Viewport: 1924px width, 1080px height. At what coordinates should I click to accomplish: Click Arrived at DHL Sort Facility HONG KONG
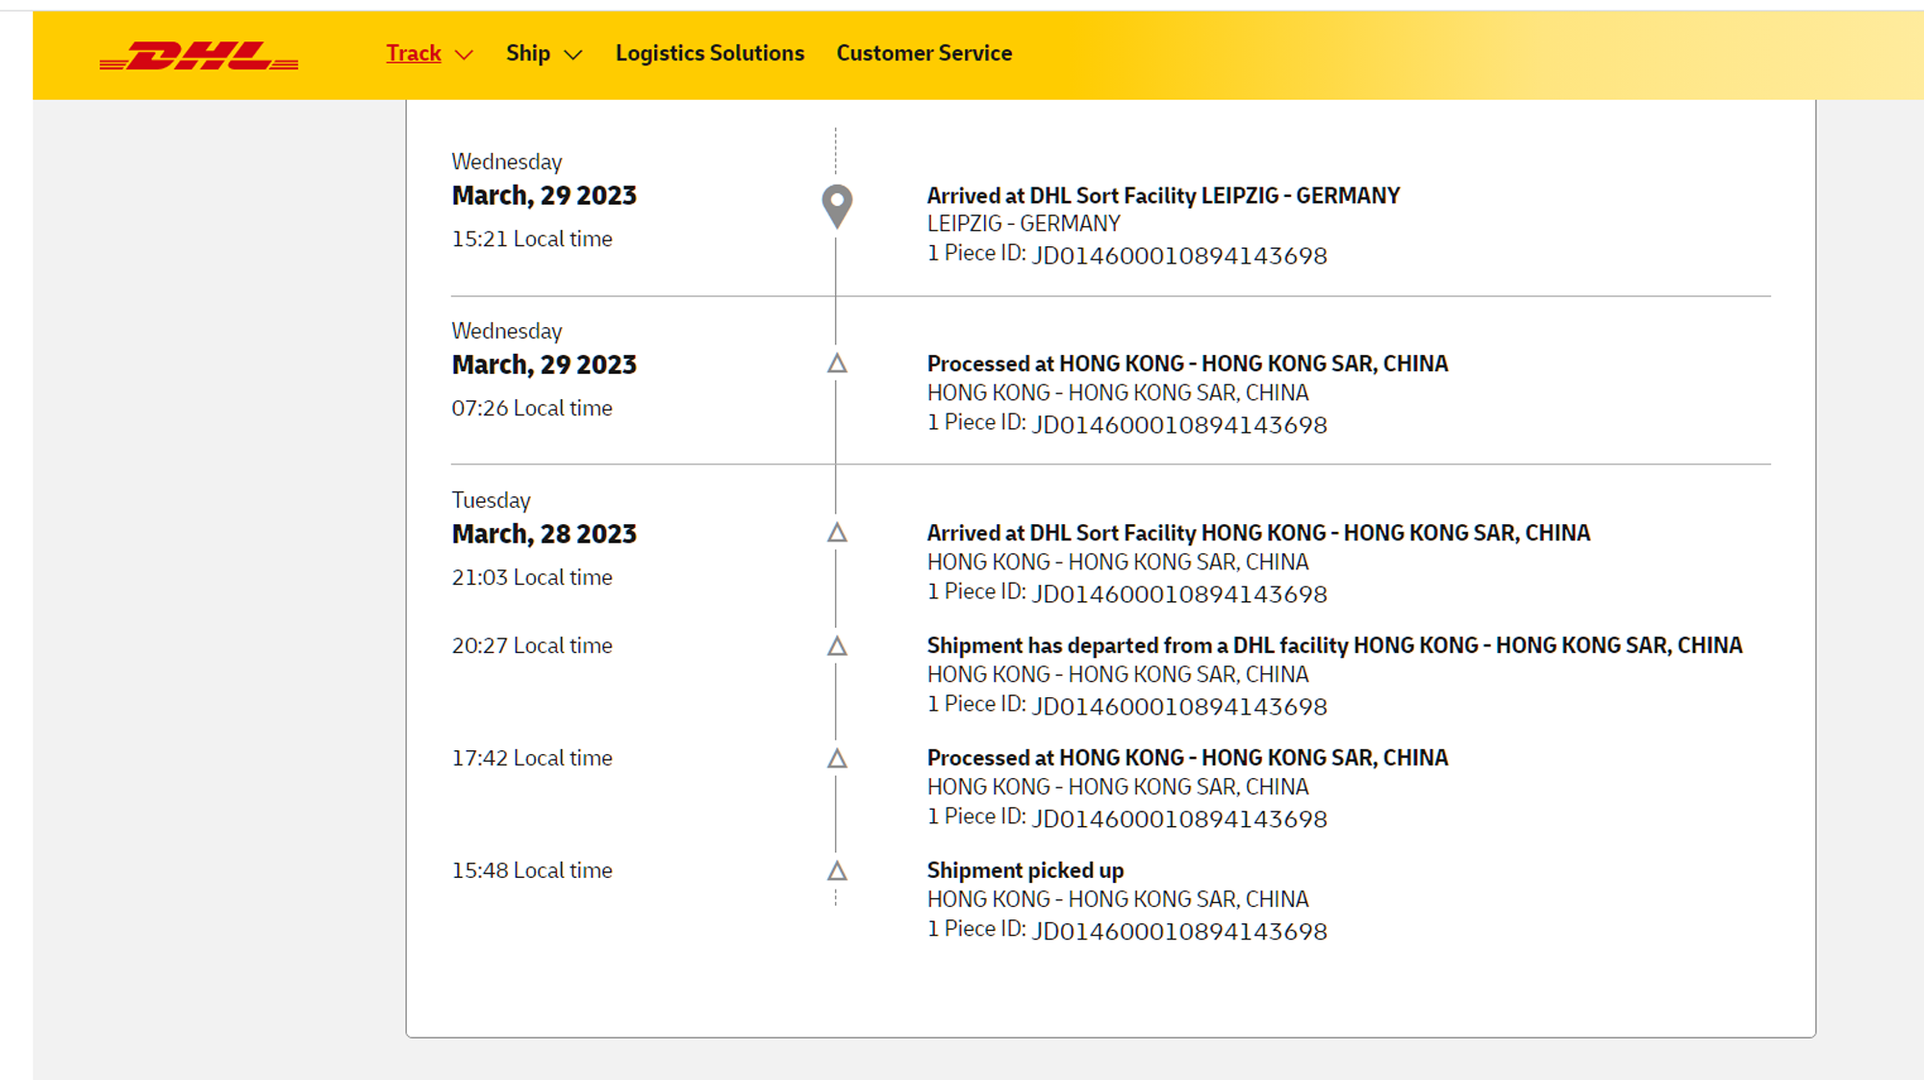[x=1257, y=533]
